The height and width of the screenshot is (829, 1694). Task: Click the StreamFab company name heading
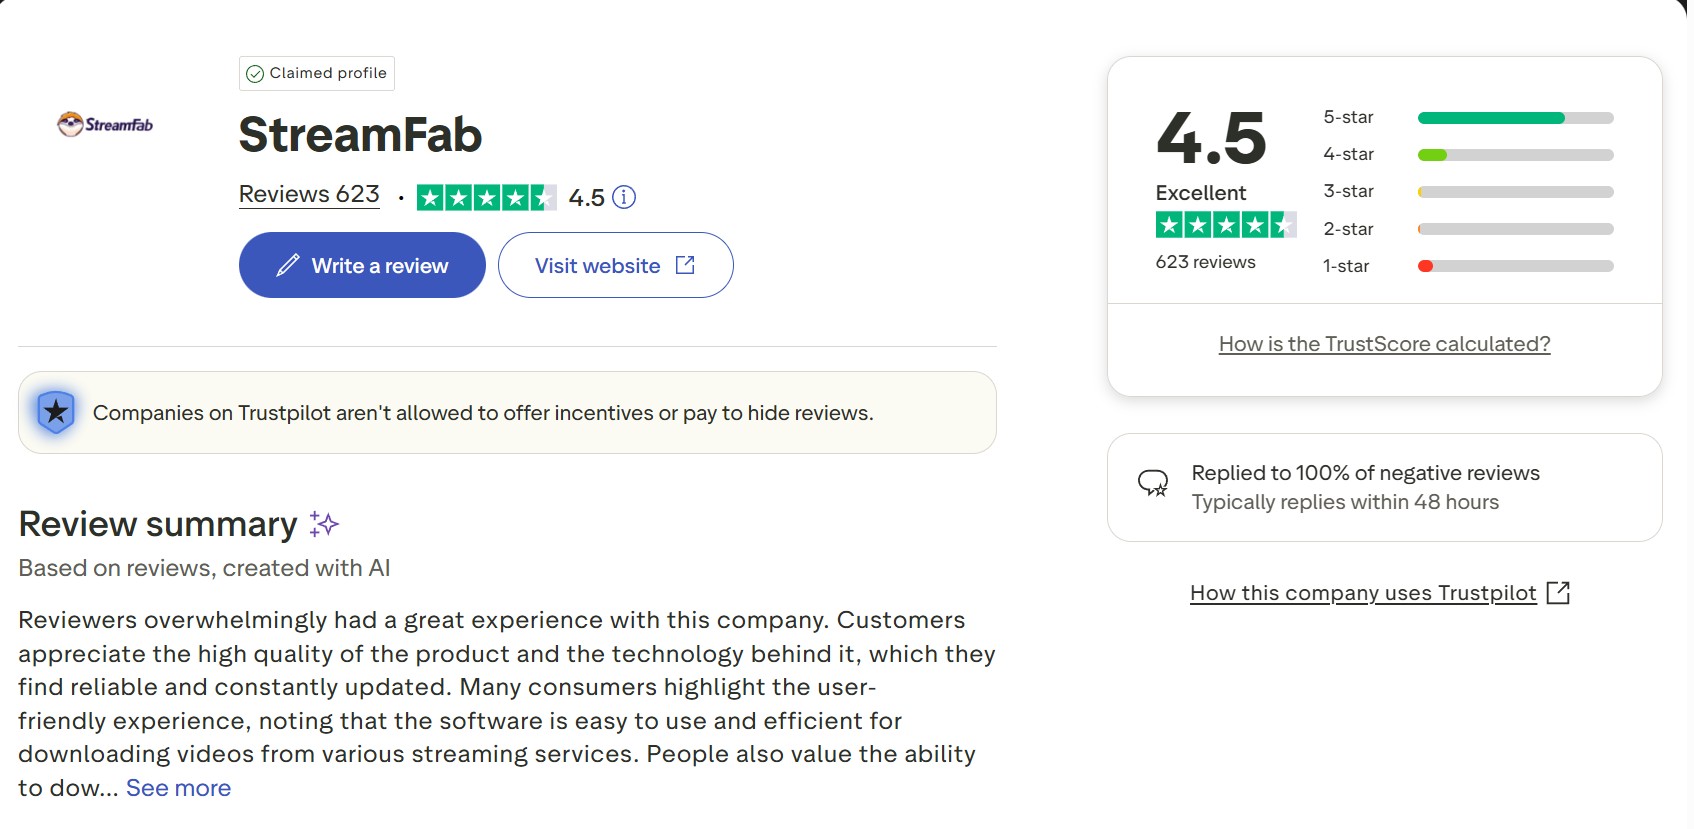(360, 134)
